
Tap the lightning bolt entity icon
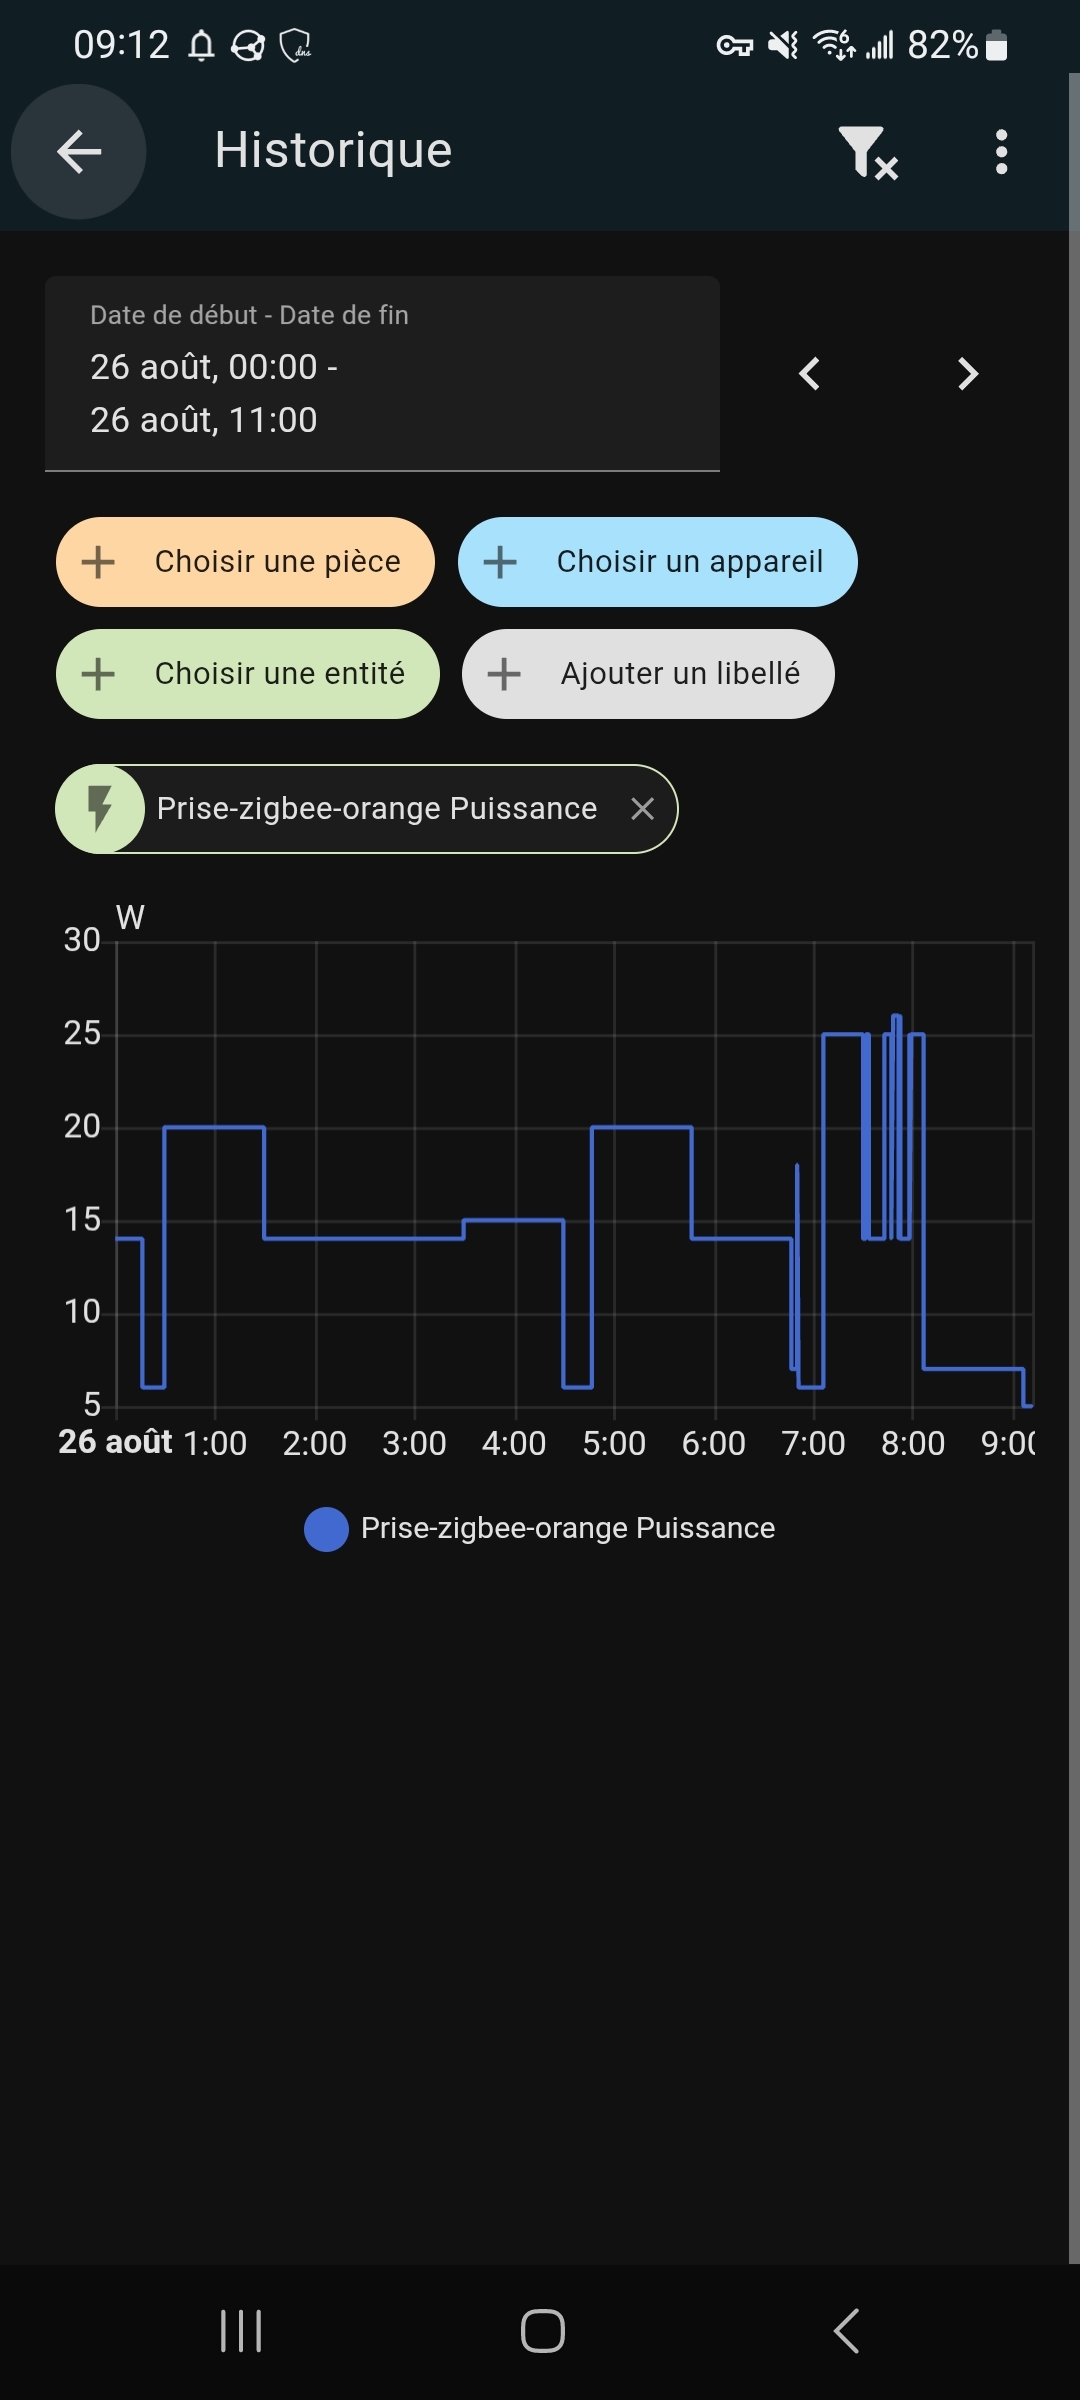[100, 809]
